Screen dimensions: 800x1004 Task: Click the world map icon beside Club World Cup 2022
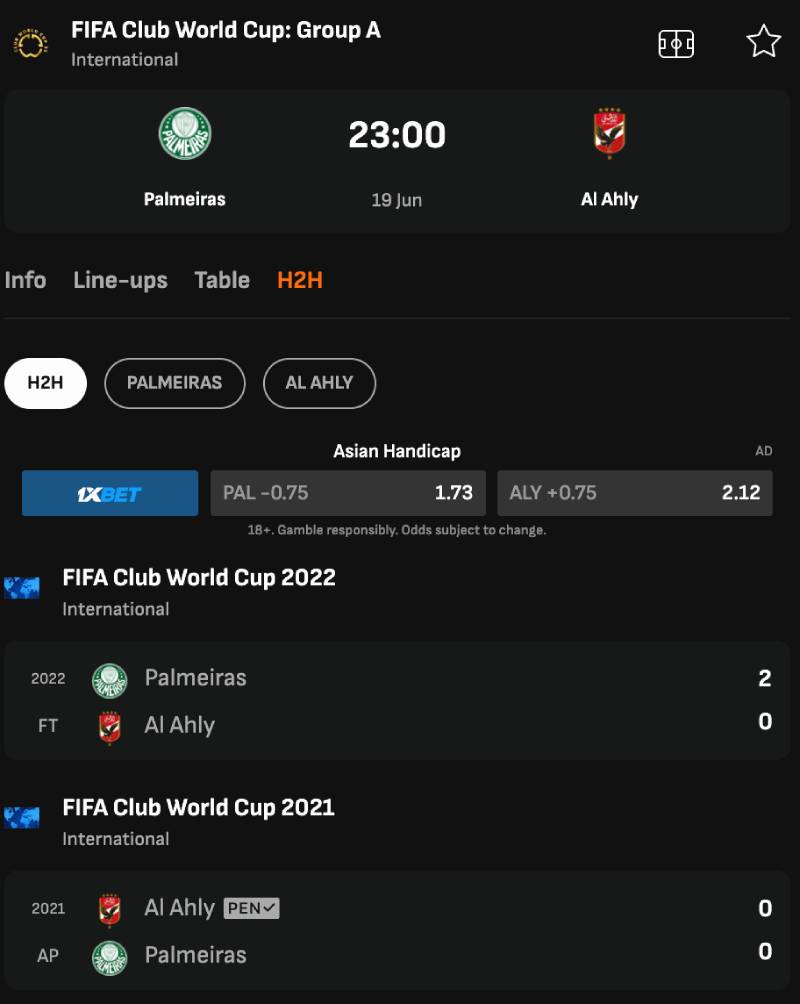pyautogui.click(x=21, y=588)
